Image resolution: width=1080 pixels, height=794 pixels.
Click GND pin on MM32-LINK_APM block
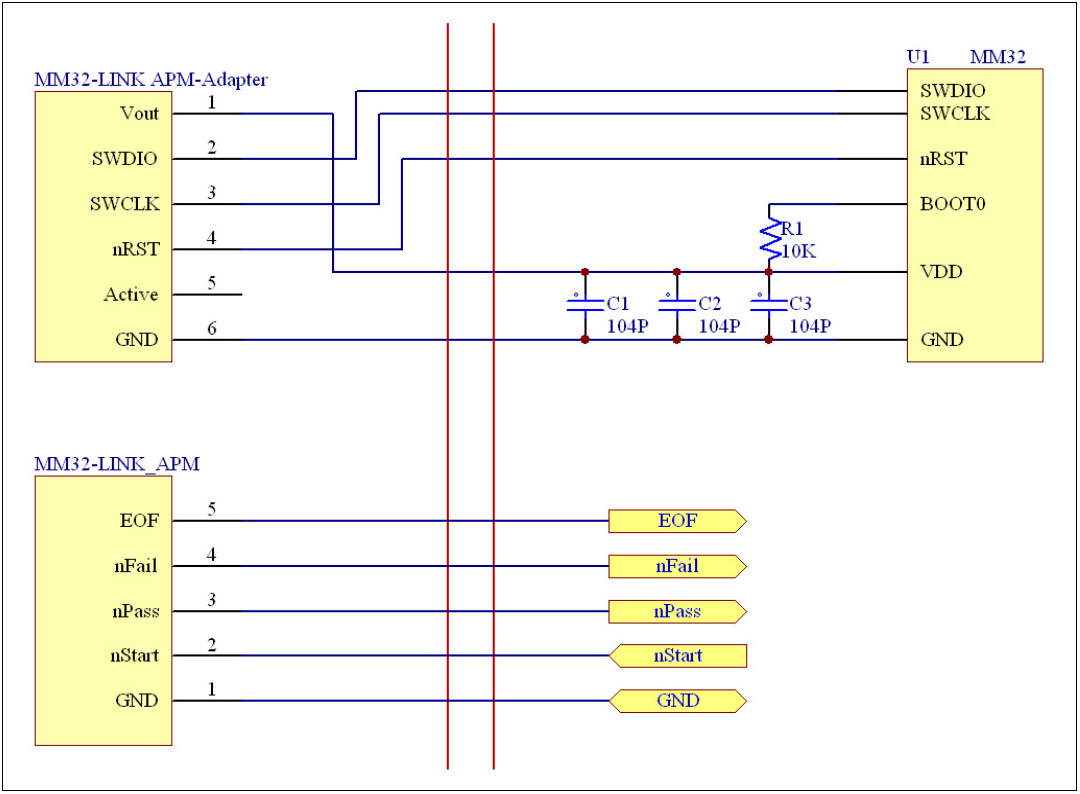click(x=136, y=701)
